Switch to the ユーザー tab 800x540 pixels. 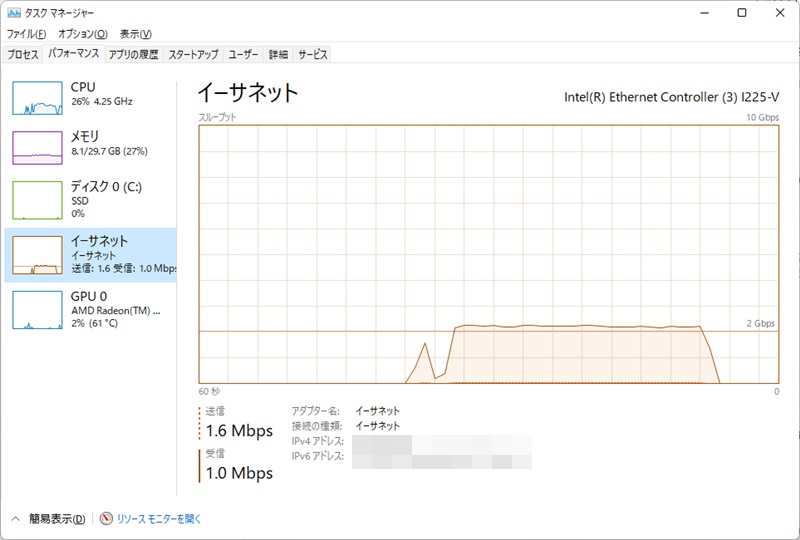tap(244, 54)
